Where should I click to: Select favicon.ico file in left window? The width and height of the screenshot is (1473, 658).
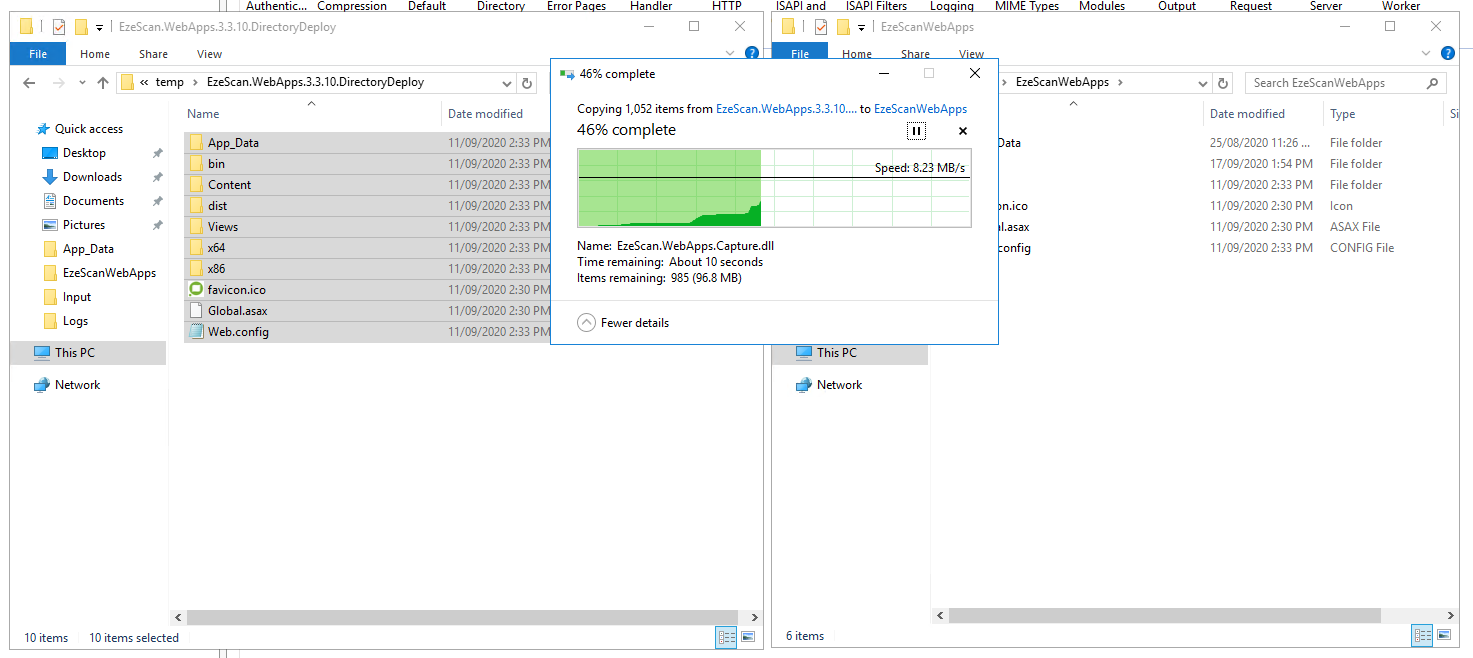(236, 290)
